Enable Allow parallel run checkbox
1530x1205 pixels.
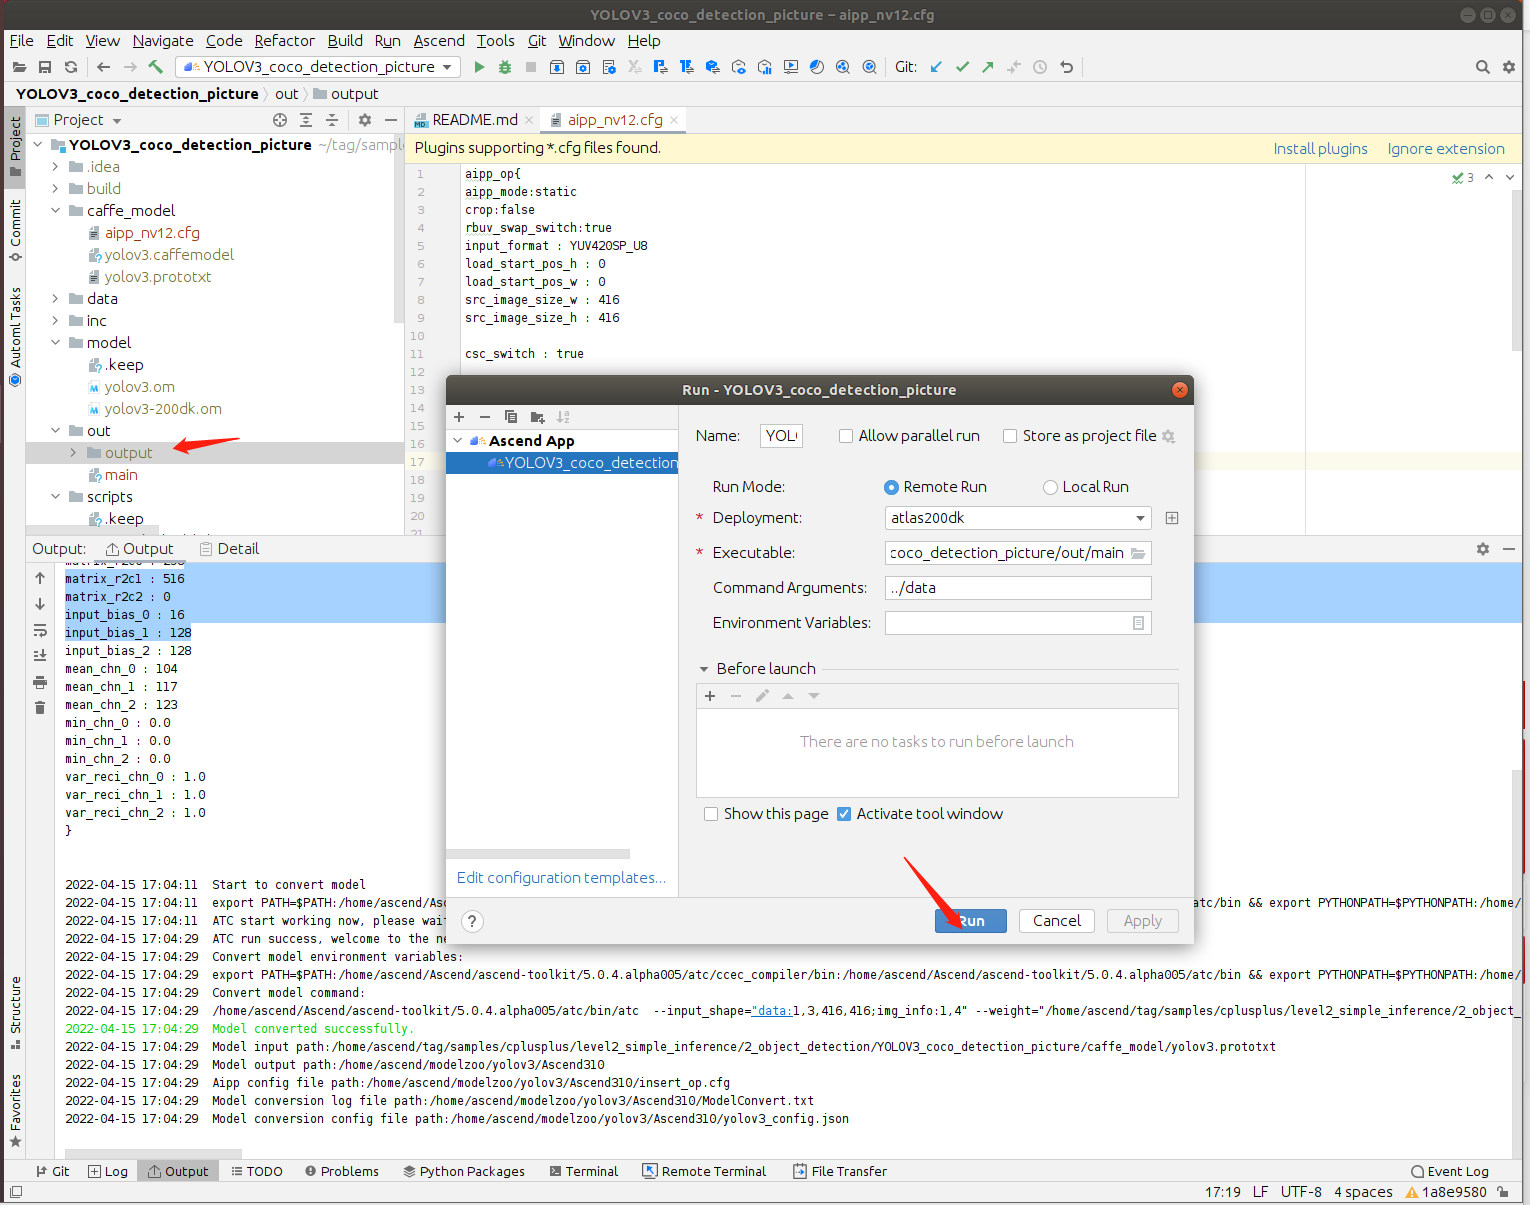[x=846, y=436]
